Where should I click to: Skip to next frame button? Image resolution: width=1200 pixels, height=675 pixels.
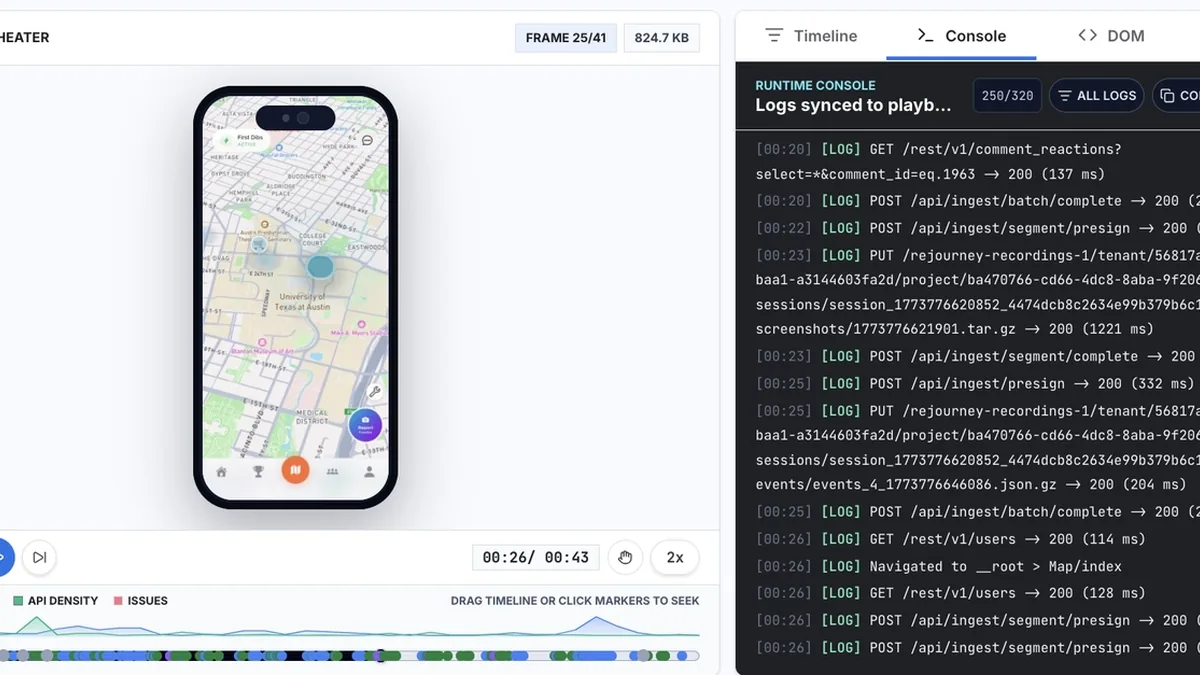[39, 557]
